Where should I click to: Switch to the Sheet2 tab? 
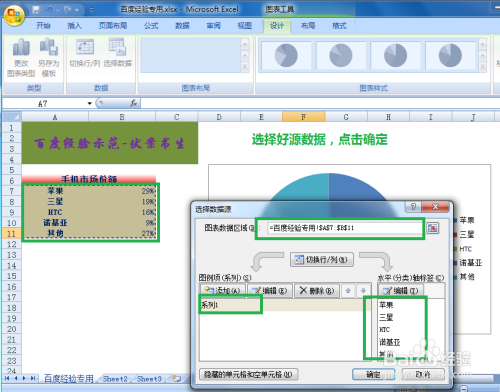click(x=115, y=379)
